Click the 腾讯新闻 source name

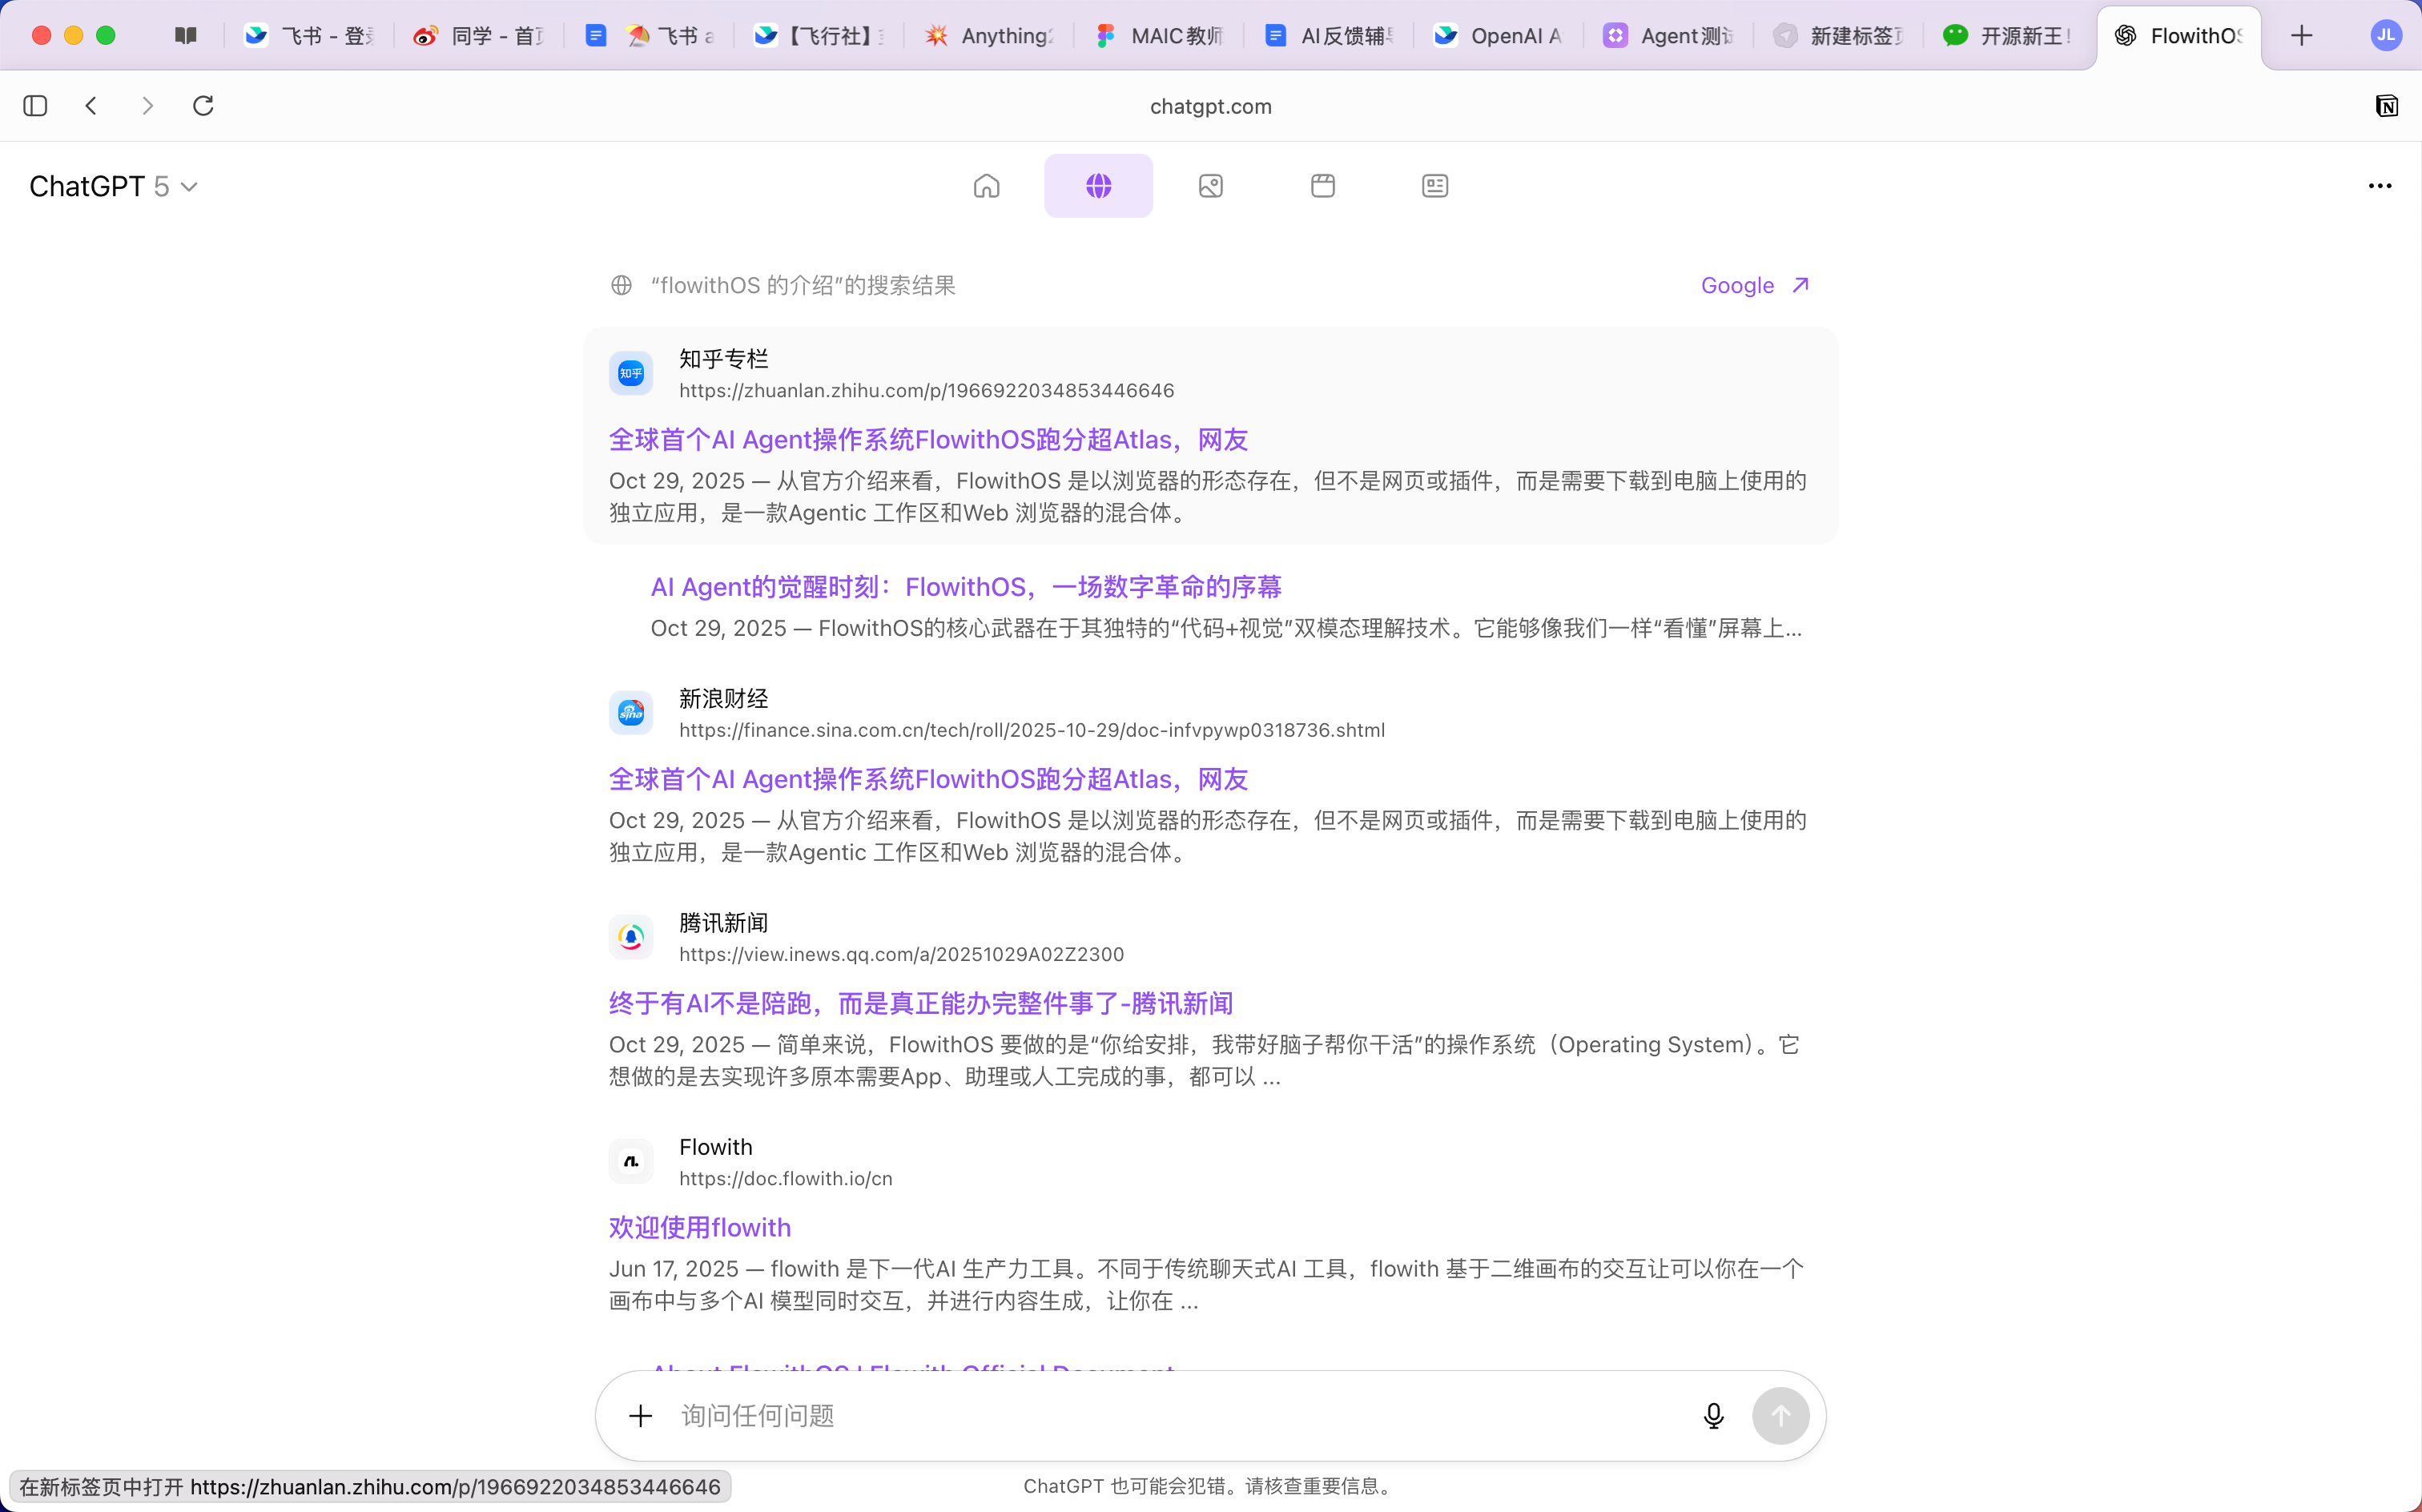click(723, 922)
